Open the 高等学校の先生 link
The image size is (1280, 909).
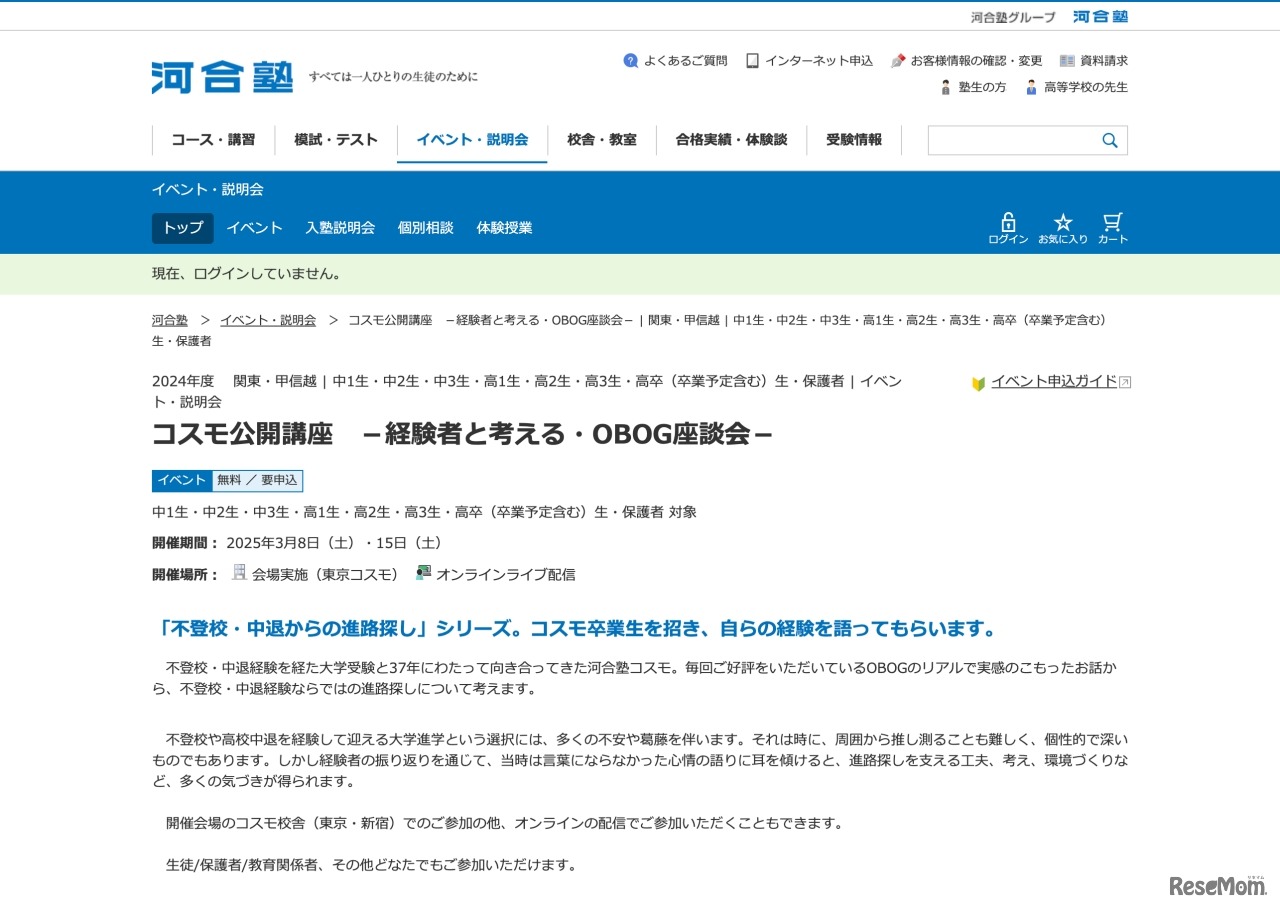[x=1085, y=87]
